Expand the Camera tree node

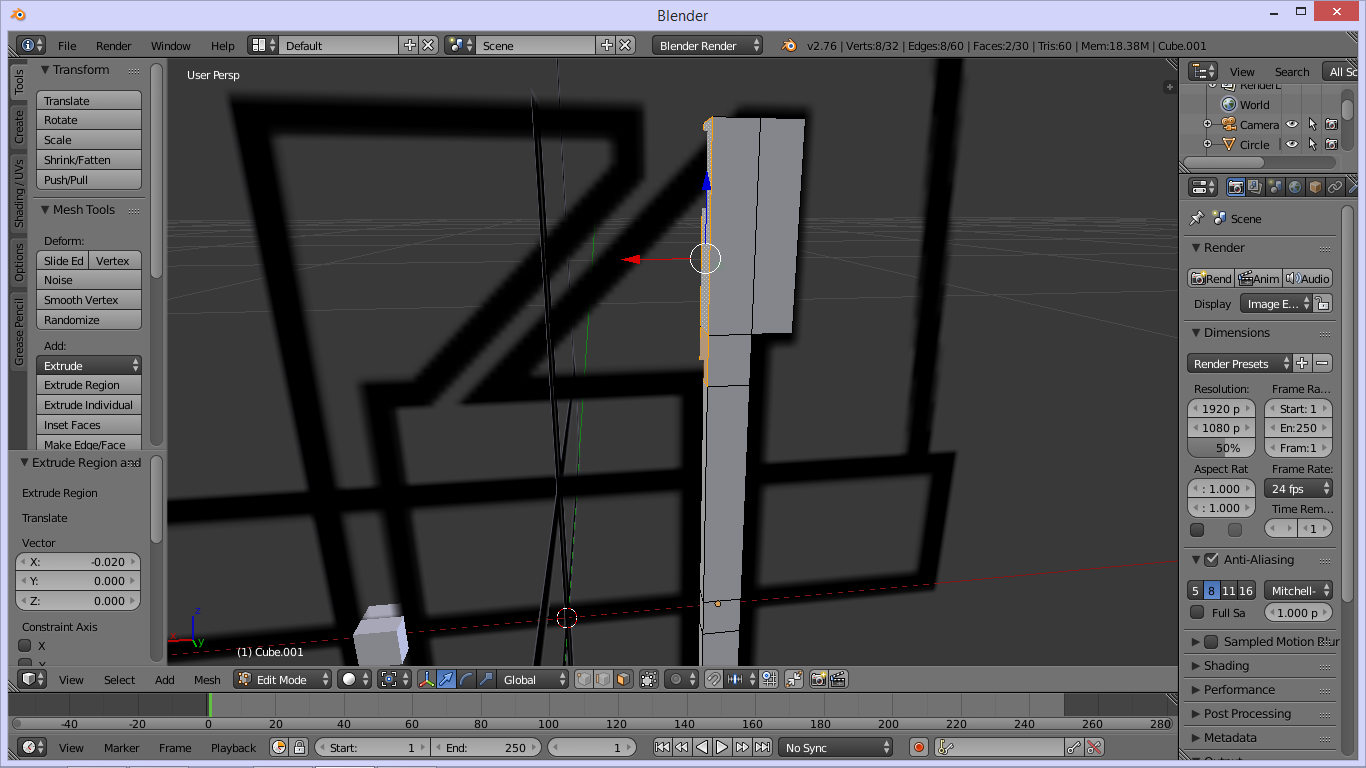1207,125
